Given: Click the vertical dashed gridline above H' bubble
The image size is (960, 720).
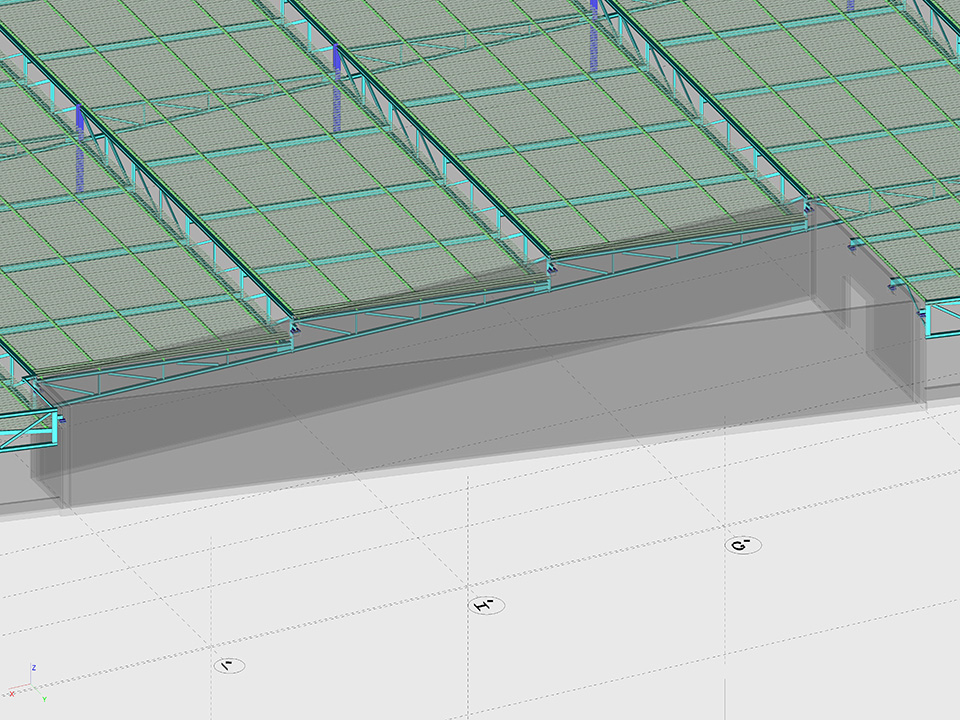Looking at the screenshot, I should tap(469, 530).
